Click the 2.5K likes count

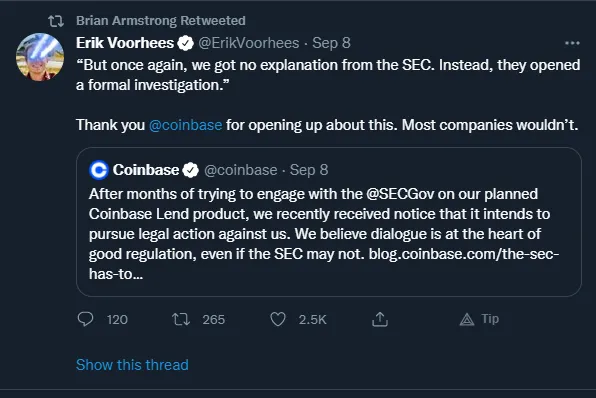click(312, 319)
